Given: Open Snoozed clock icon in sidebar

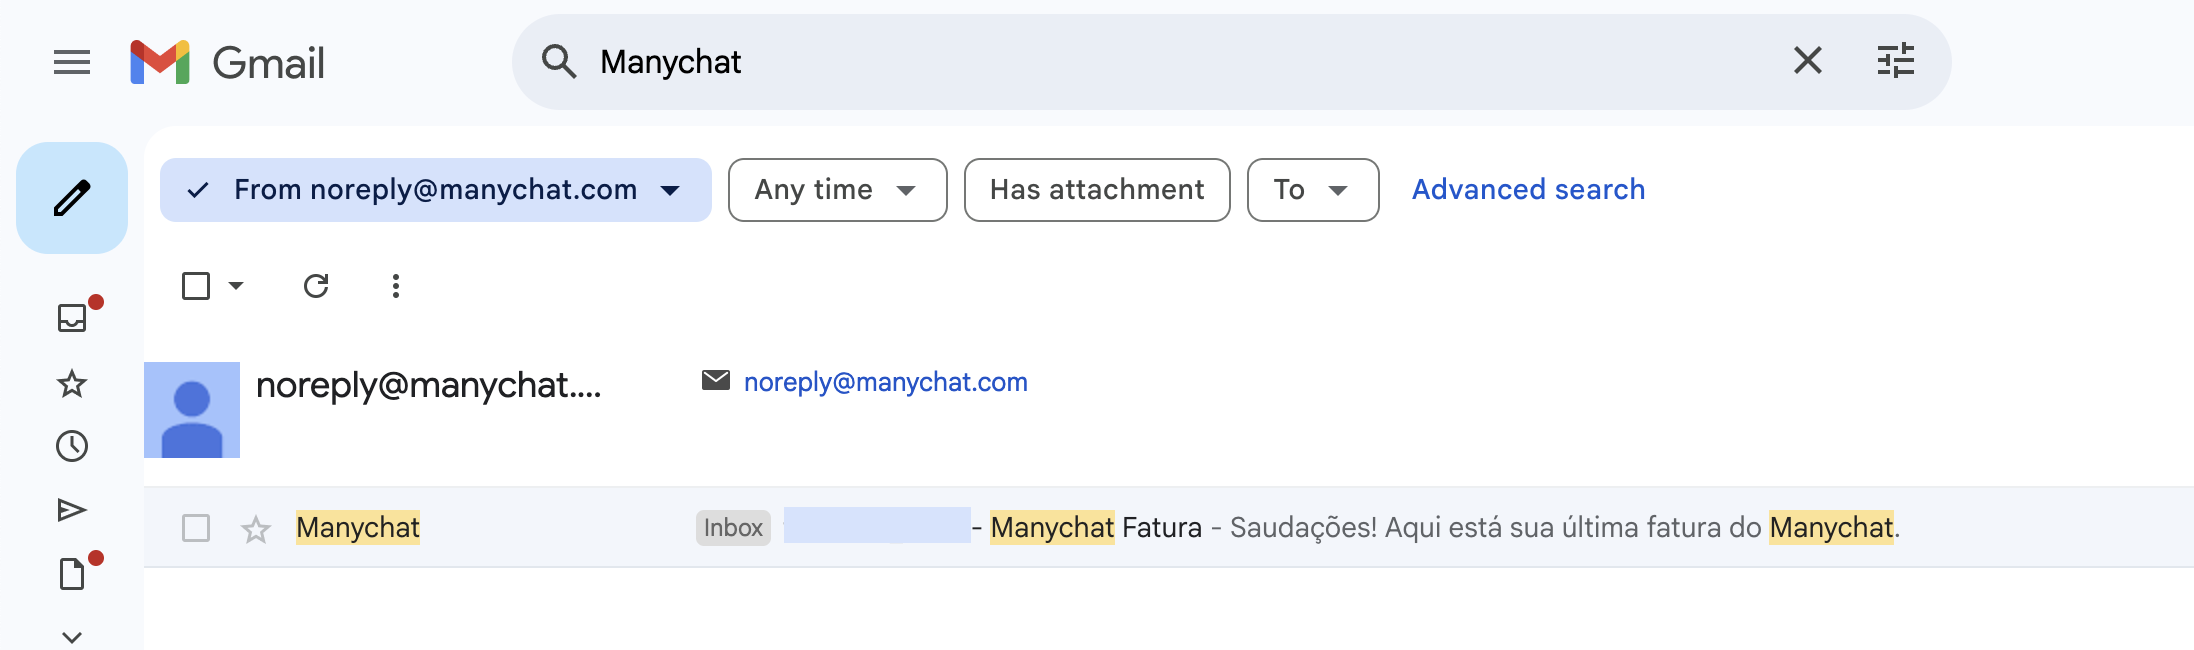Looking at the screenshot, I should click(x=72, y=446).
